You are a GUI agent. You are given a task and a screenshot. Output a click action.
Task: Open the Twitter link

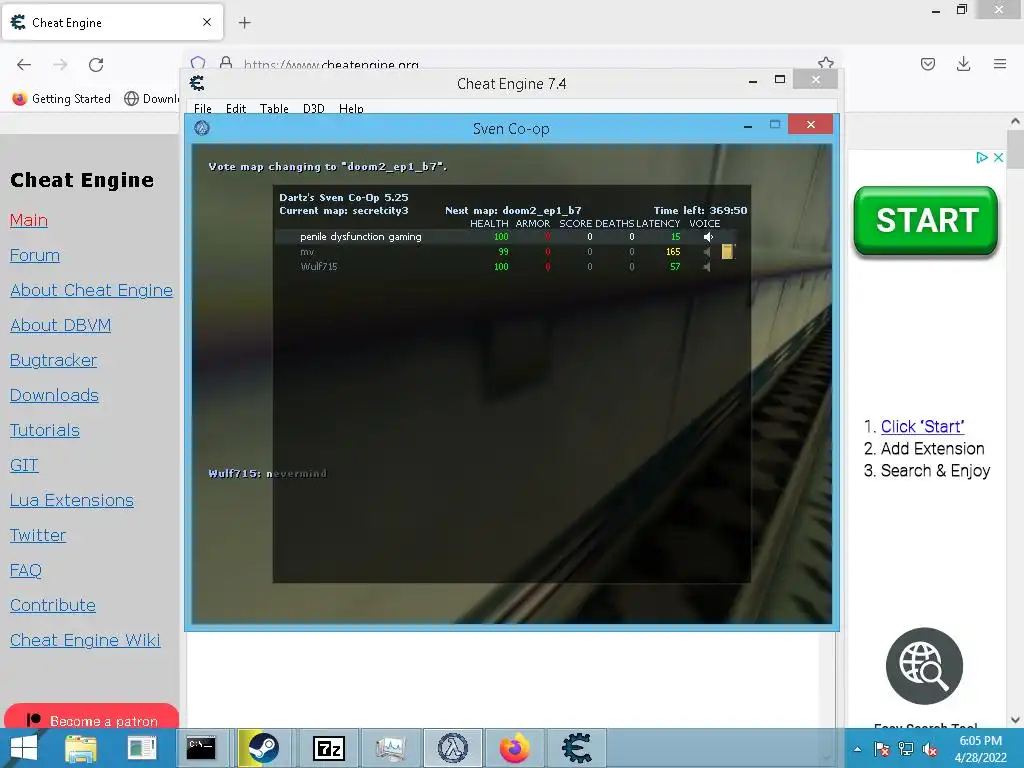click(38, 536)
